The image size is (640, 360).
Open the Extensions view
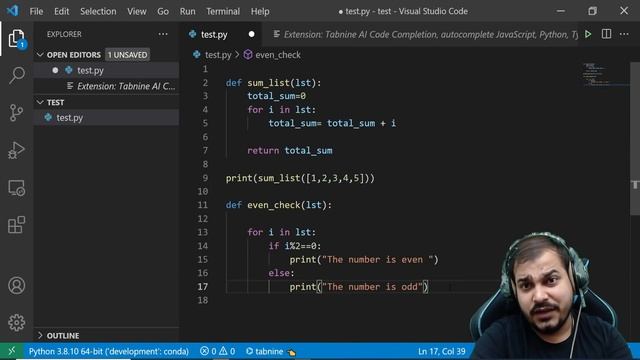[x=16, y=225]
